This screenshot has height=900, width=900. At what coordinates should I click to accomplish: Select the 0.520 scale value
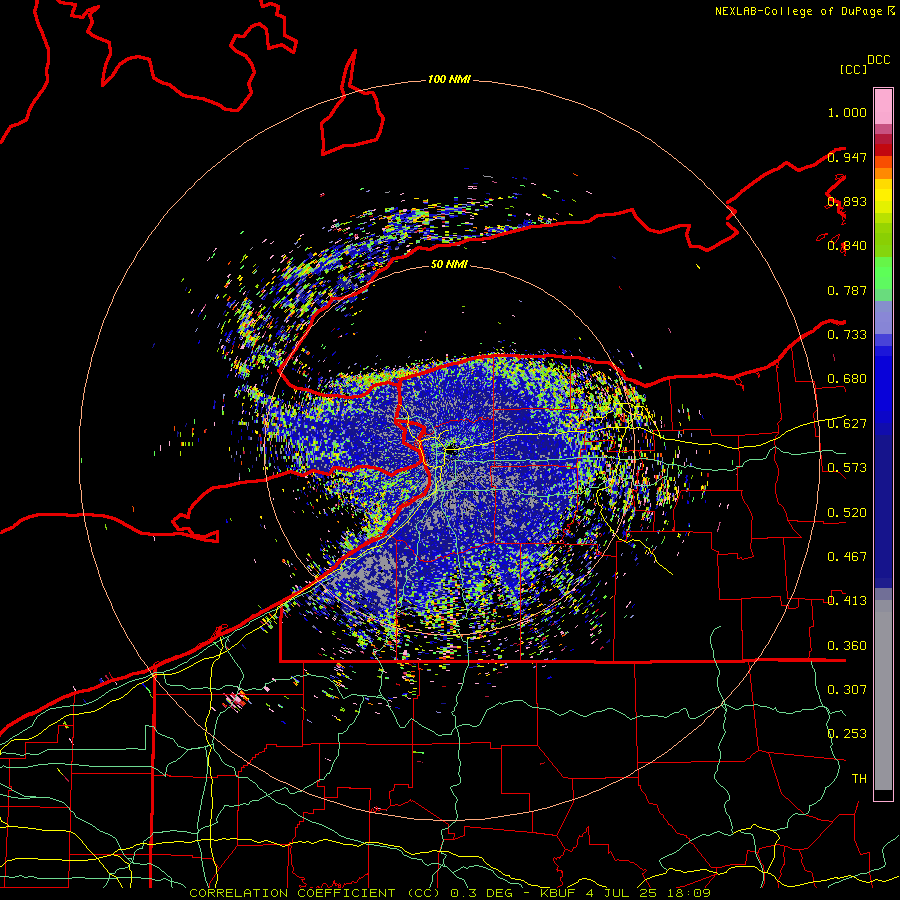coord(847,513)
